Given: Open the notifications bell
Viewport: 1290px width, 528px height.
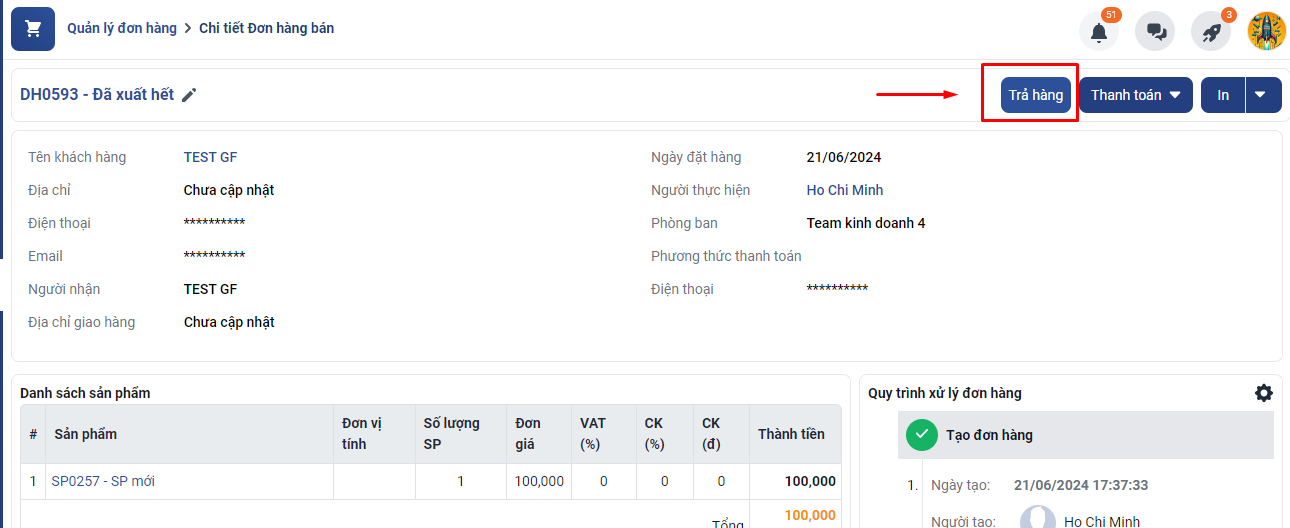Looking at the screenshot, I should click(1099, 32).
